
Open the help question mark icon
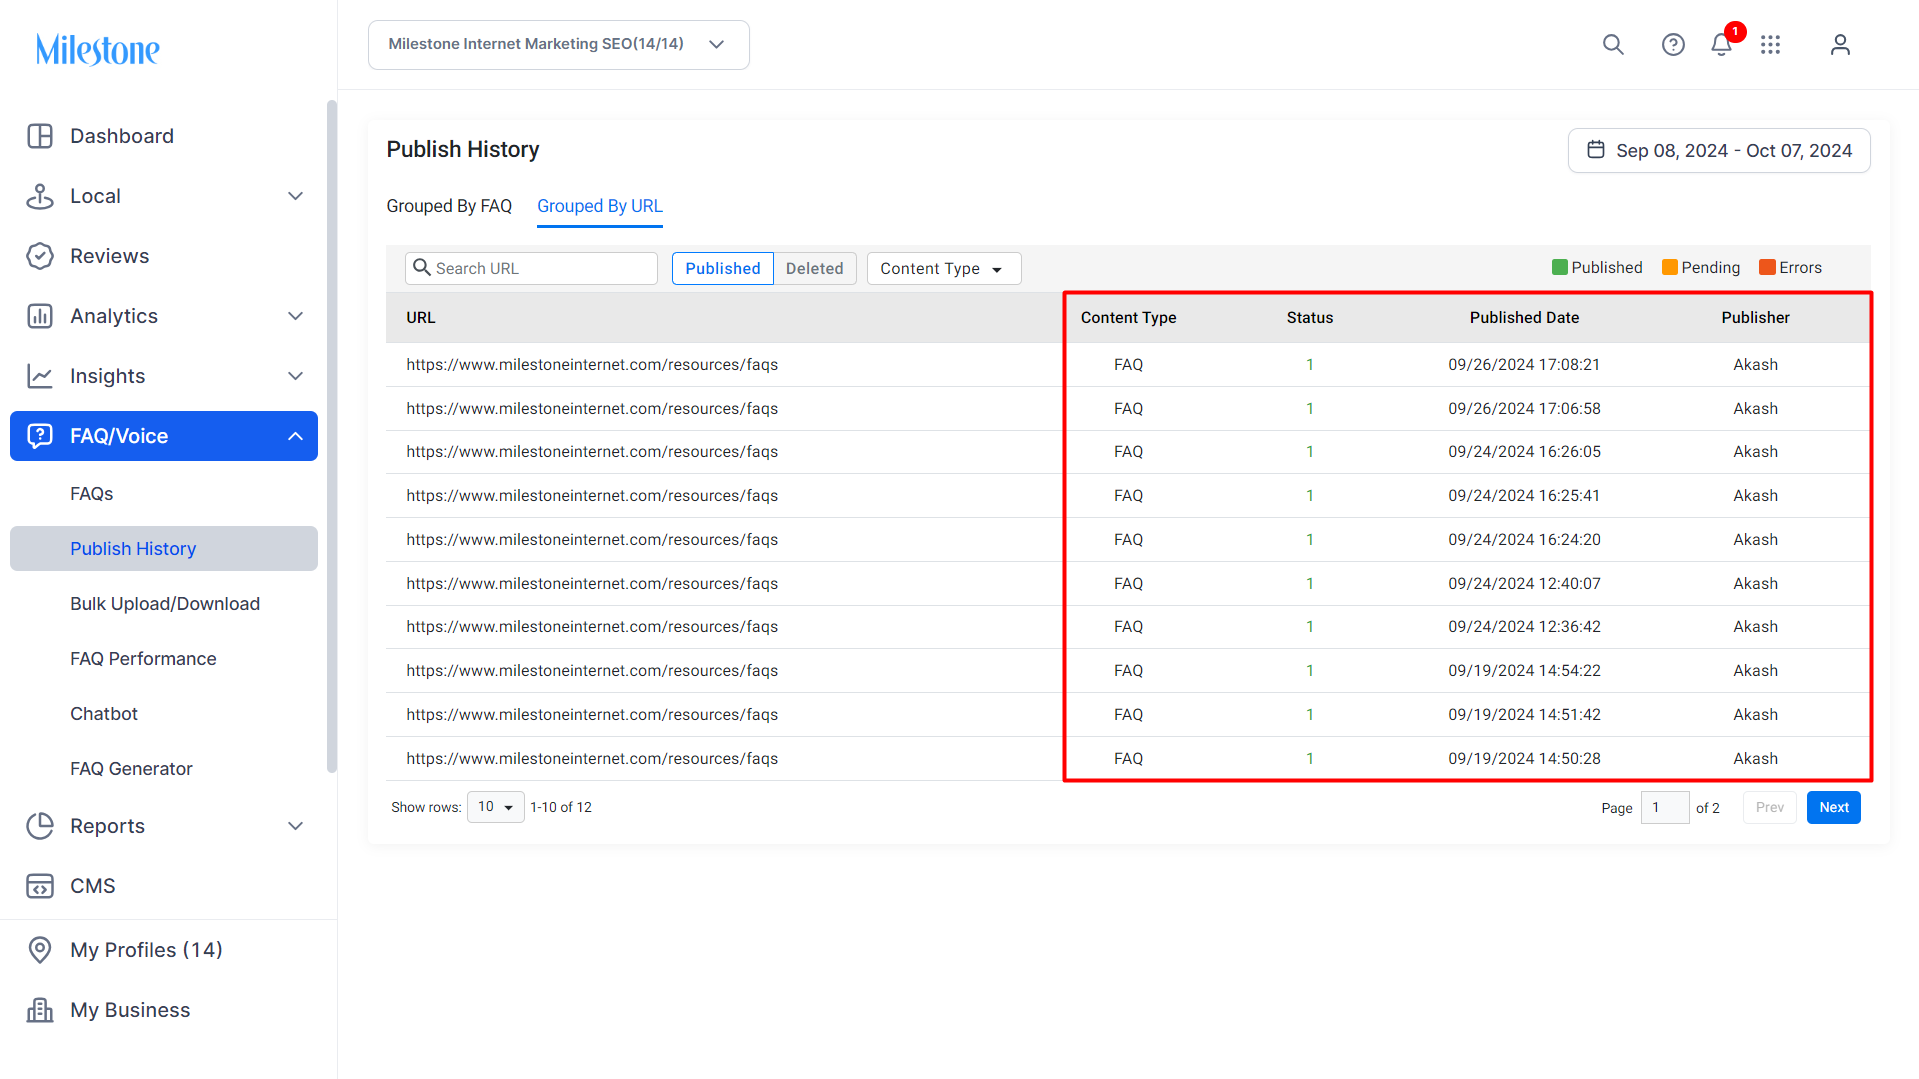click(1673, 45)
